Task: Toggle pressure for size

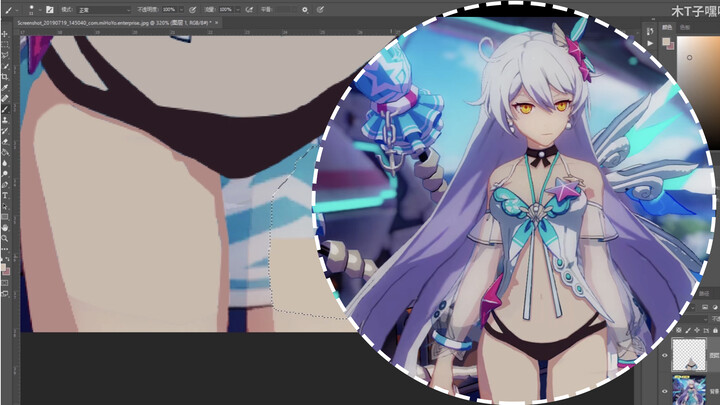Action: click(320, 10)
